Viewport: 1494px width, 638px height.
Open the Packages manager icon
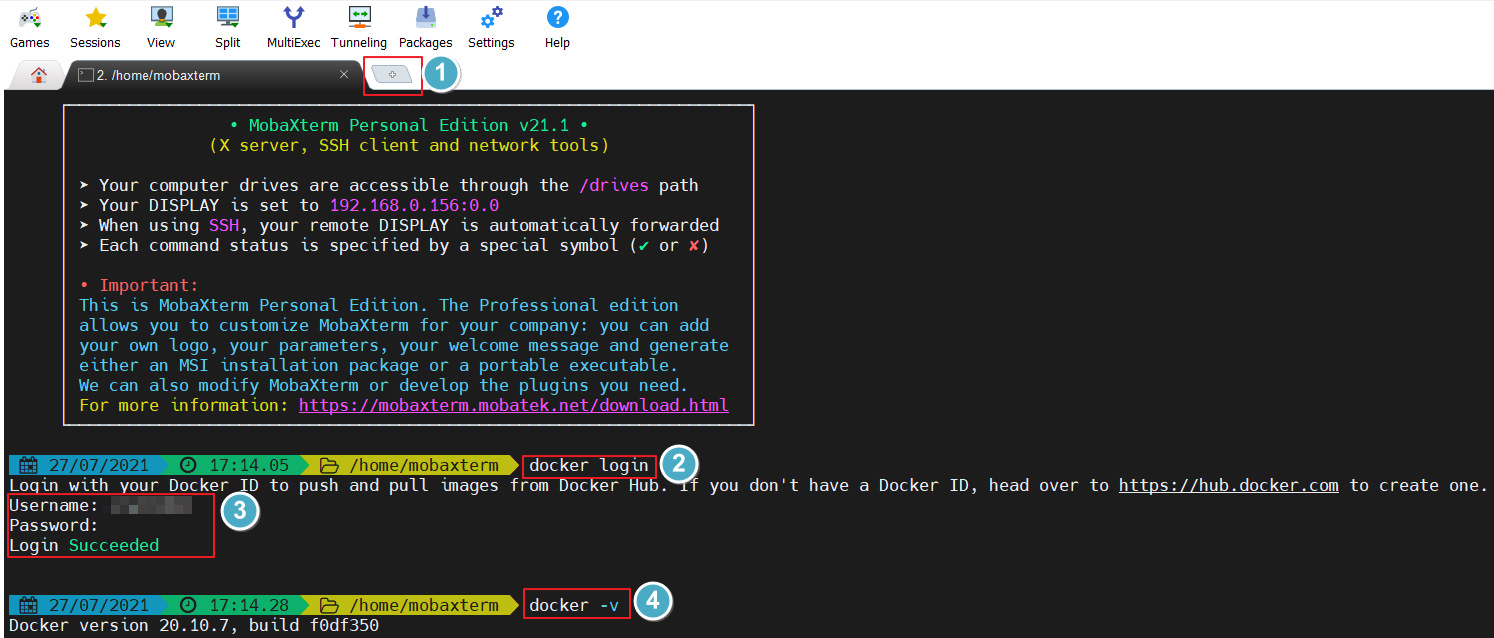coord(425,18)
